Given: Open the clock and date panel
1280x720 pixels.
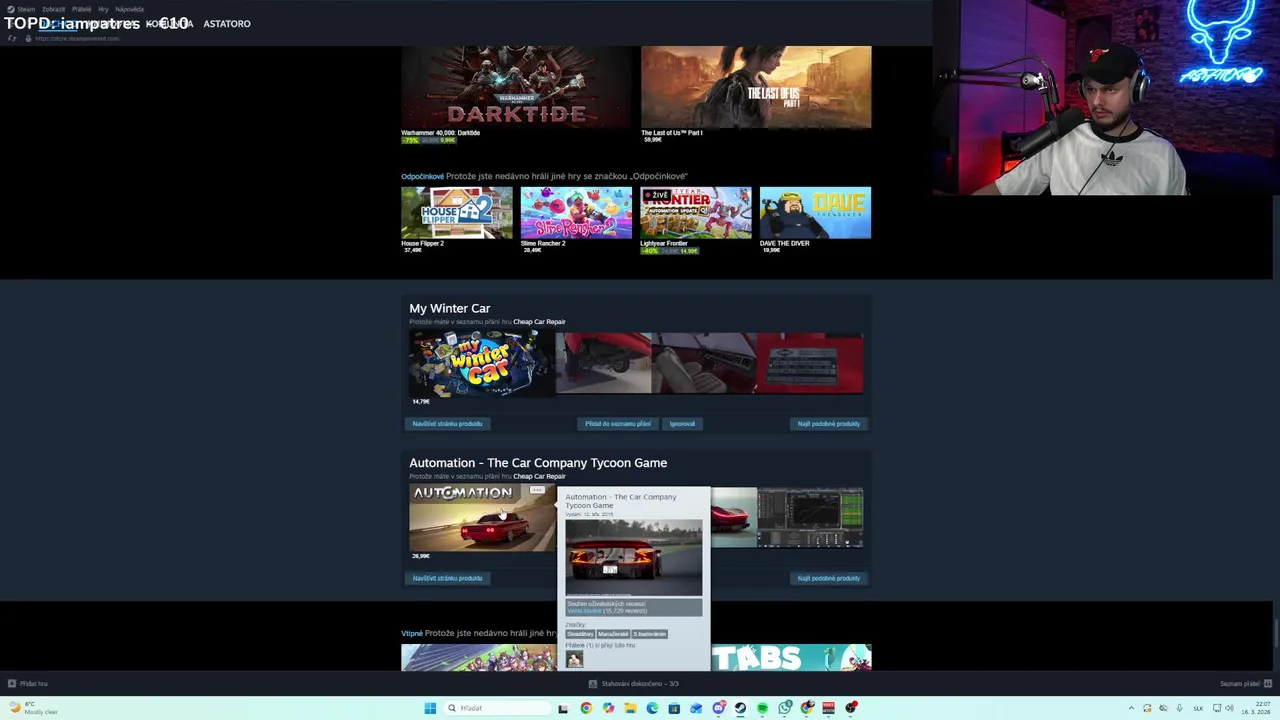Looking at the screenshot, I should click(x=1254, y=708).
